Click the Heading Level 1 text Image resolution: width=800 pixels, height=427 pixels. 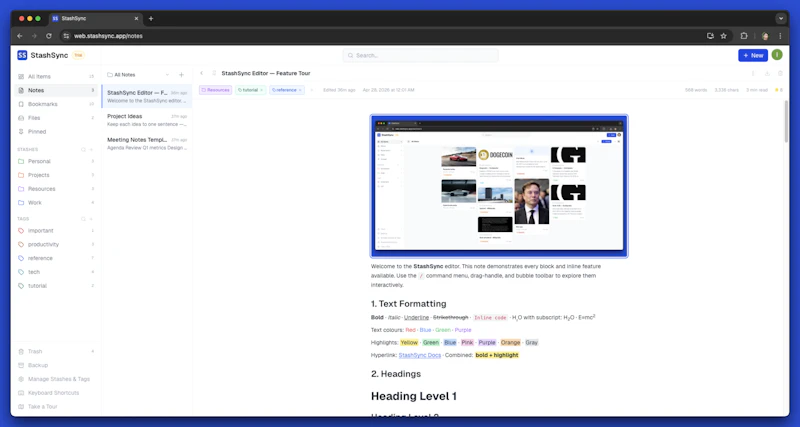coord(414,396)
